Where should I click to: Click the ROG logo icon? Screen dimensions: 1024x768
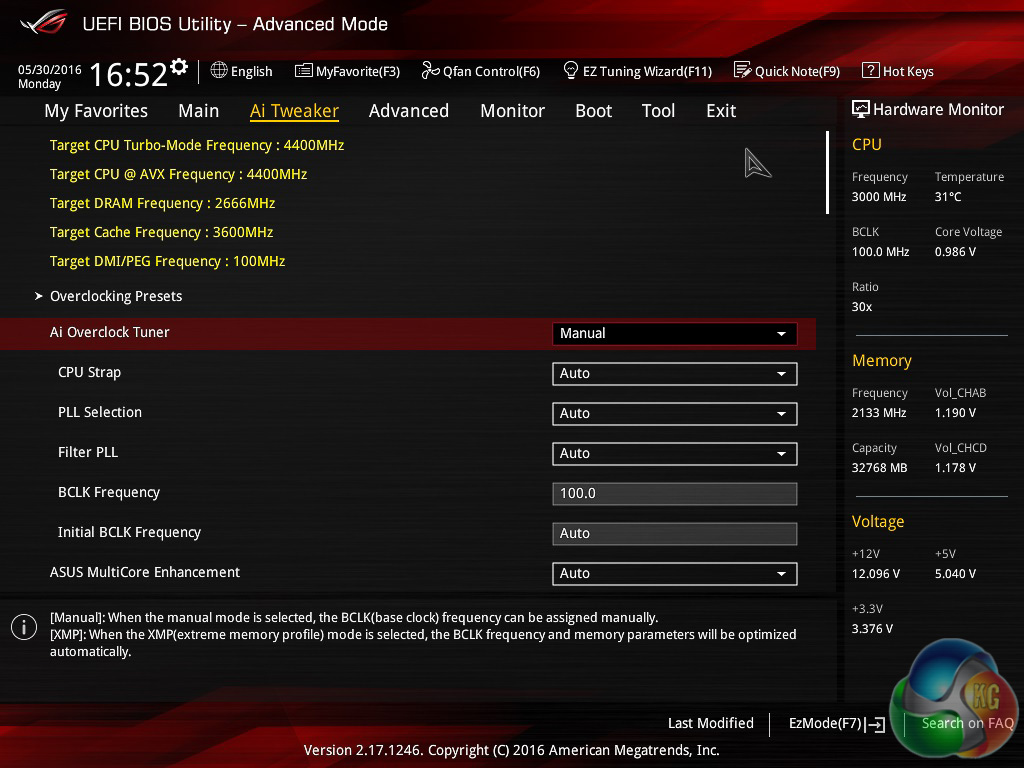pos(43,22)
